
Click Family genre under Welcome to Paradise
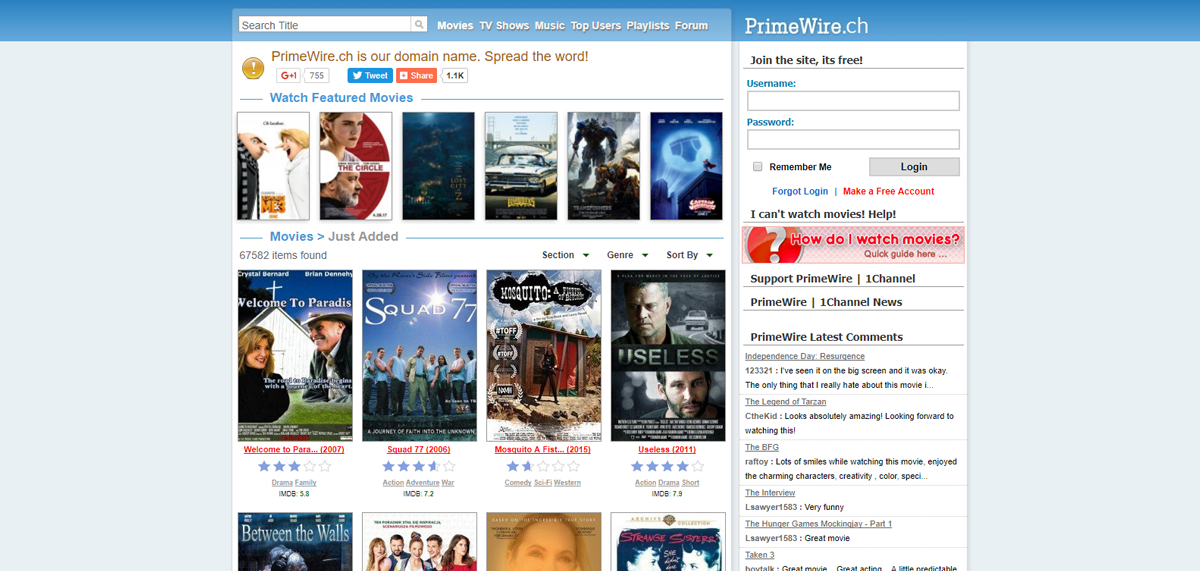(306, 483)
